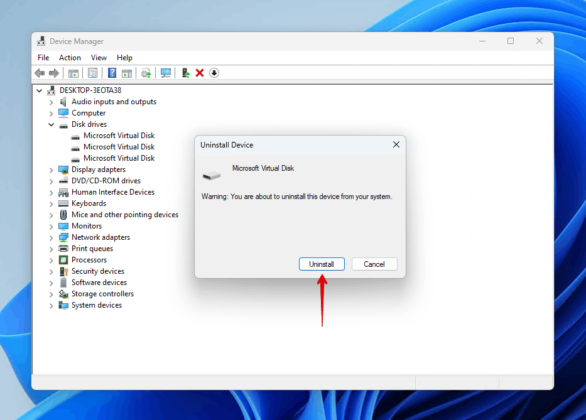The height and width of the screenshot is (420, 586).
Task: Click the Device Manager title bar icon
Action: pyautogui.click(x=41, y=41)
